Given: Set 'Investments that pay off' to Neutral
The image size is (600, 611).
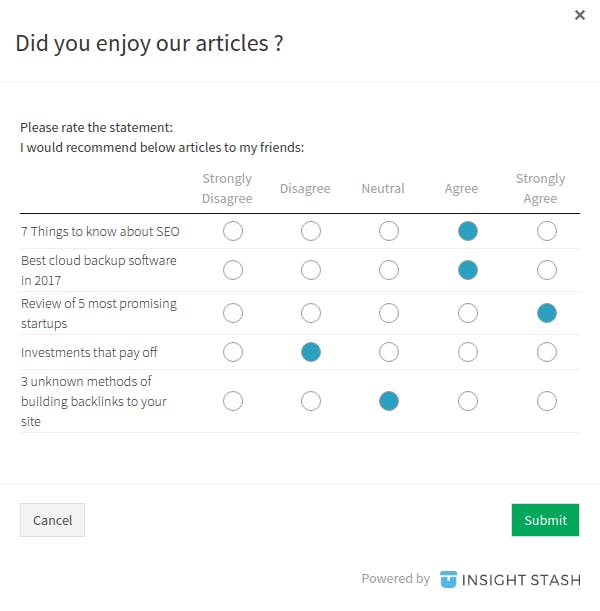Looking at the screenshot, I should (x=389, y=352).
